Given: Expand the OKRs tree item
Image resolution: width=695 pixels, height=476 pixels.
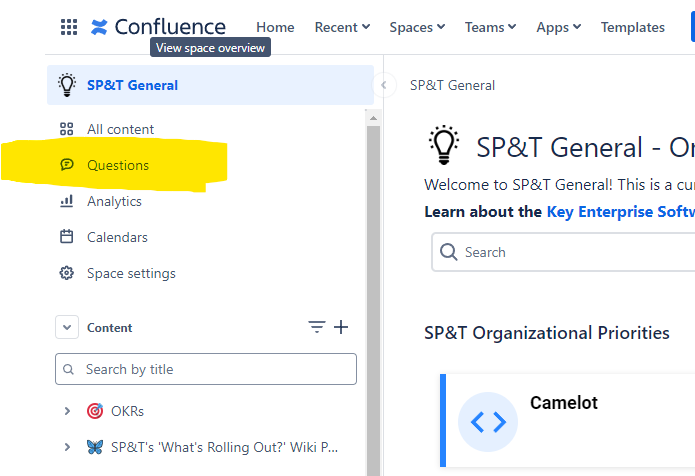Looking at the screenshot, I should pyautogui.click(x=67, y=411).
